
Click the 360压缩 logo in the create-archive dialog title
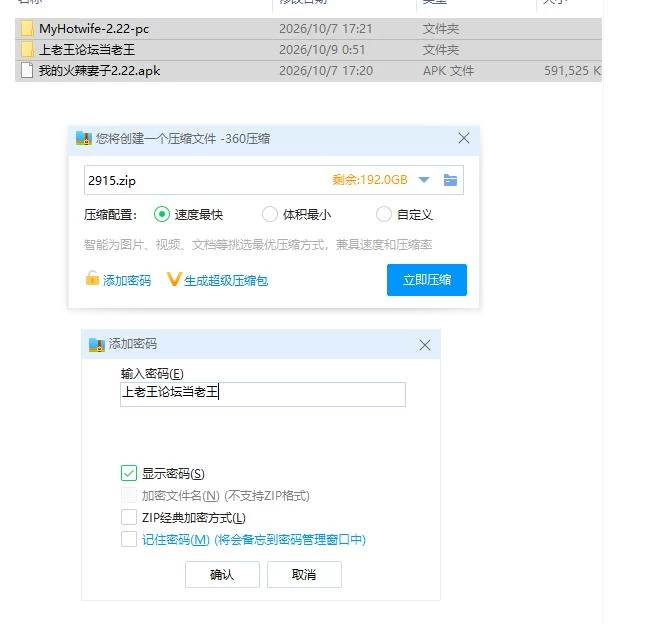tap(84, 138)
